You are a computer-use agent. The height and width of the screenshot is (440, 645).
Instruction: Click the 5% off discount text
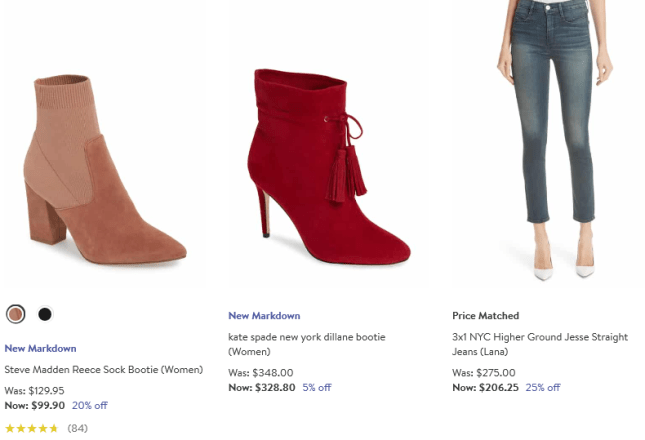point(316,388)
